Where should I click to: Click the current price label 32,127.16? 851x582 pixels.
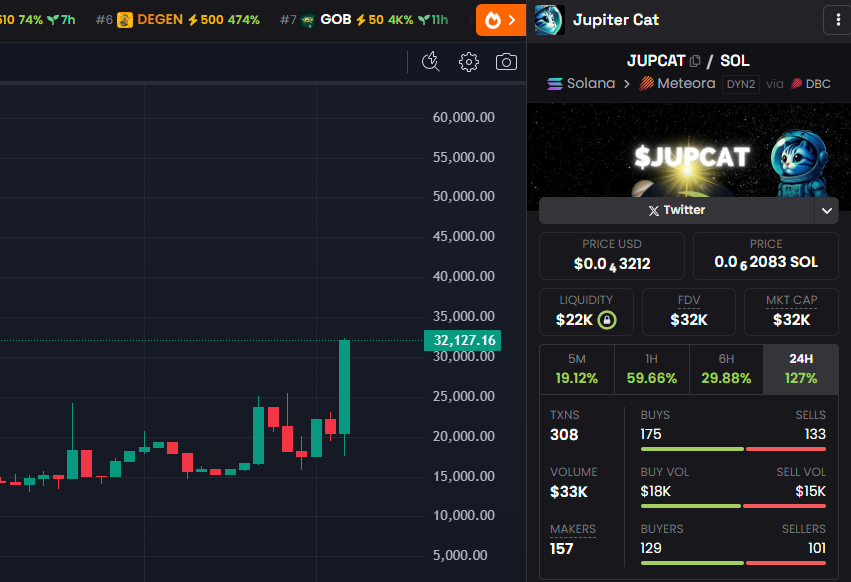point(462,340)
